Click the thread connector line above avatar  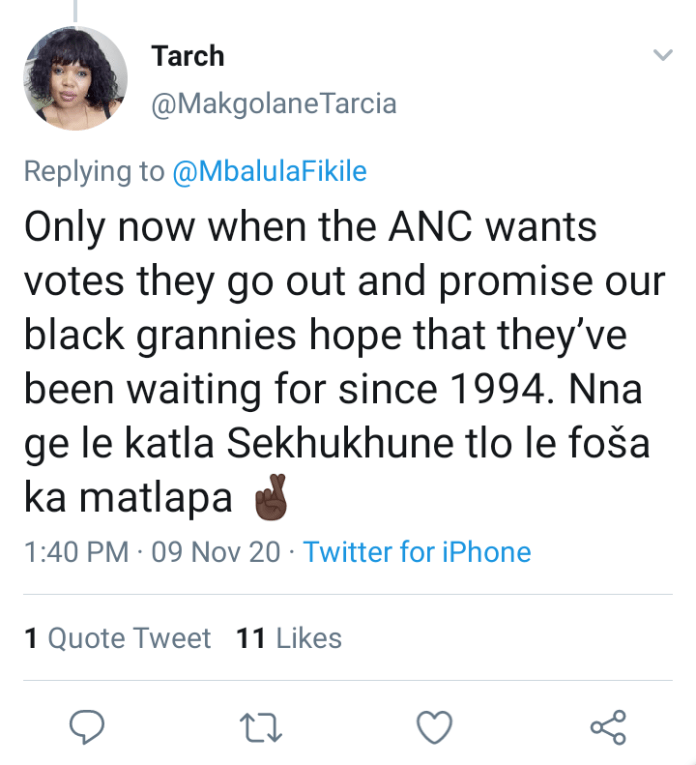[76, 8]
